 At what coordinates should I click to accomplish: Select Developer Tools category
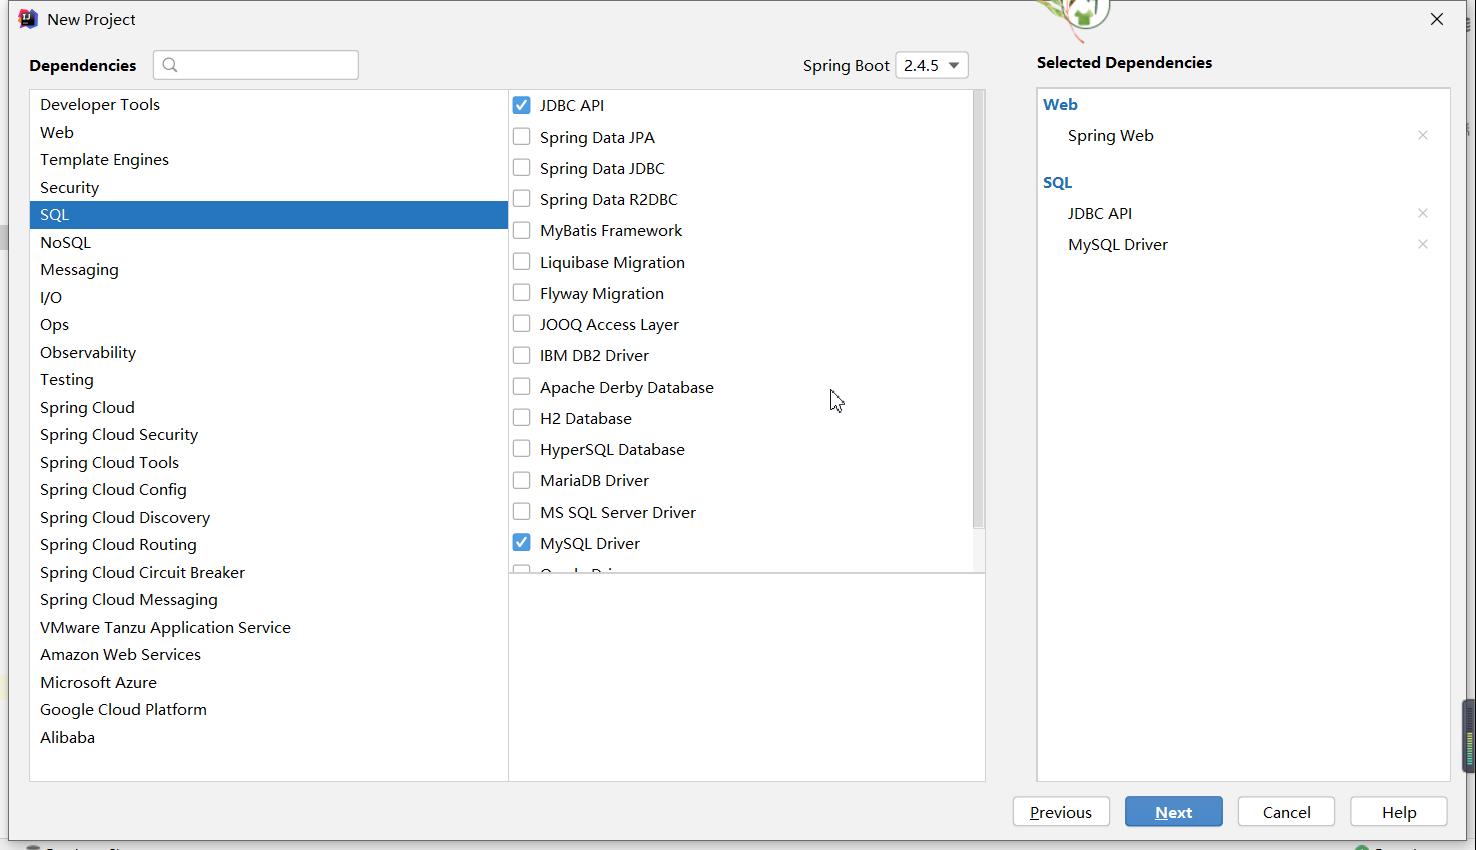(268, 104)
